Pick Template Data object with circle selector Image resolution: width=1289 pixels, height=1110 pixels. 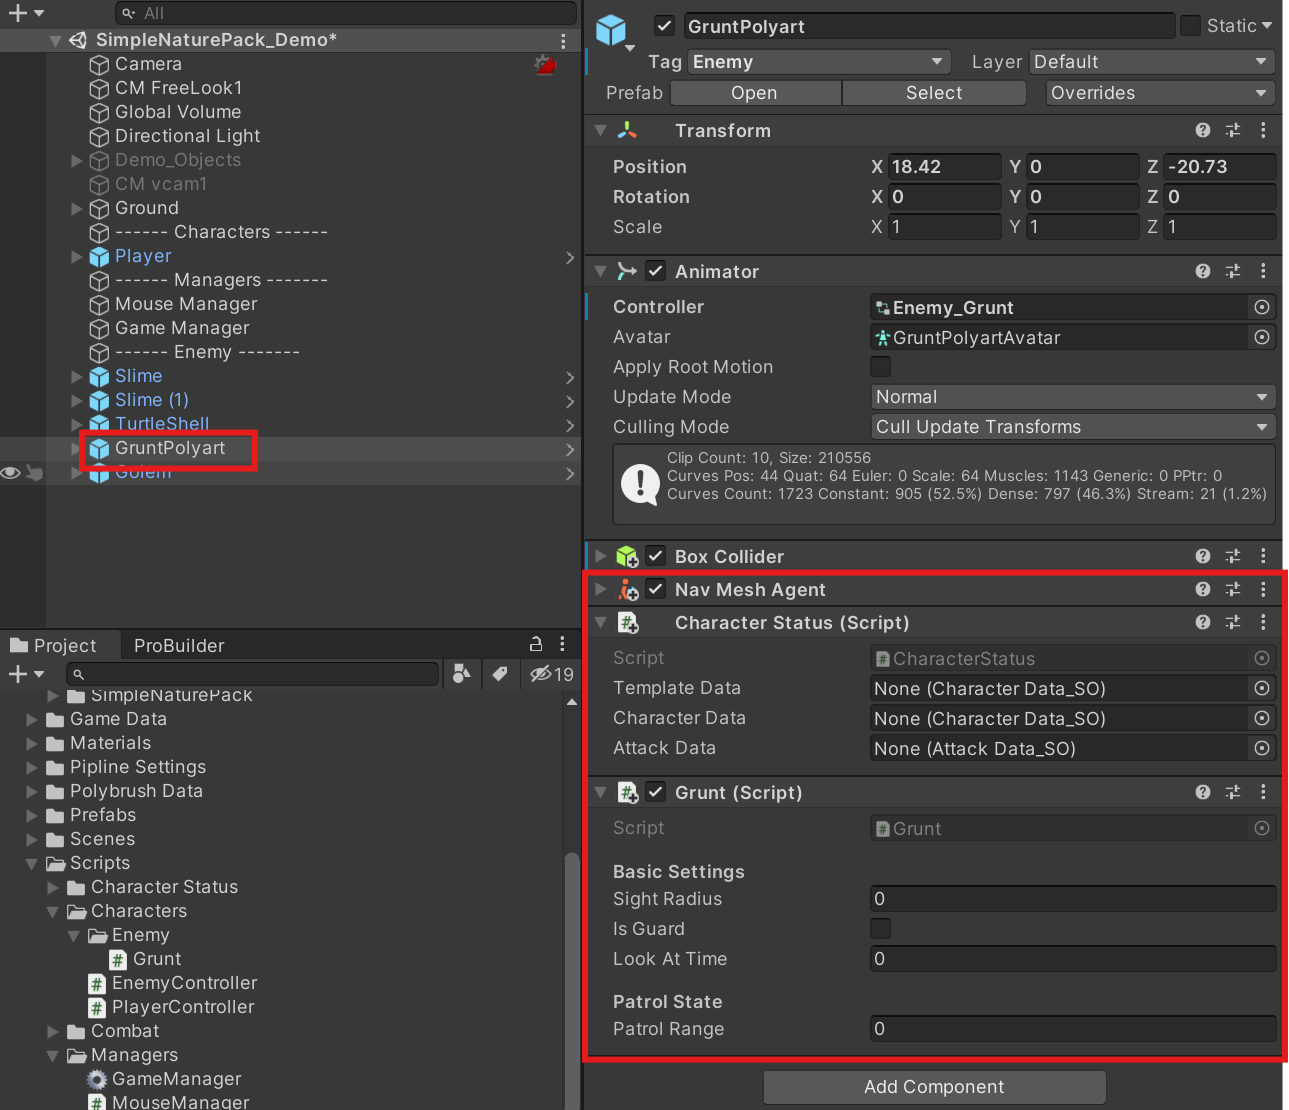coord(1262,688)
